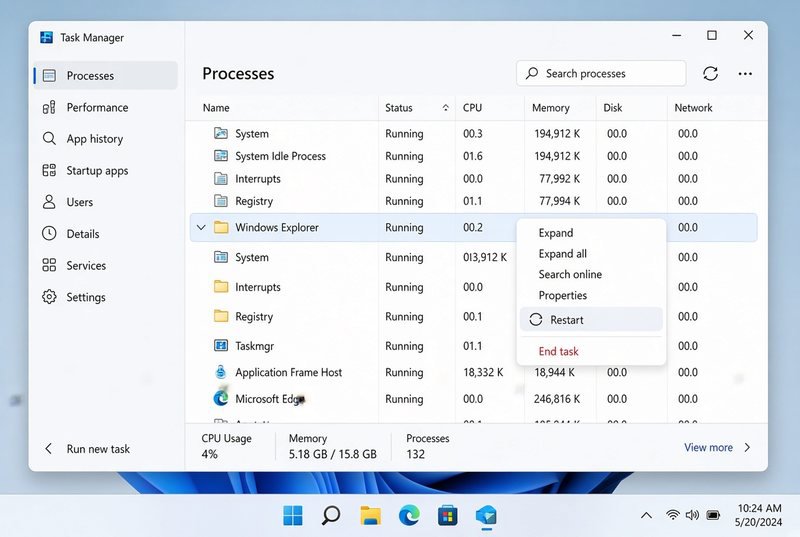Click the Application Frame Host icon

pos(220,372)
